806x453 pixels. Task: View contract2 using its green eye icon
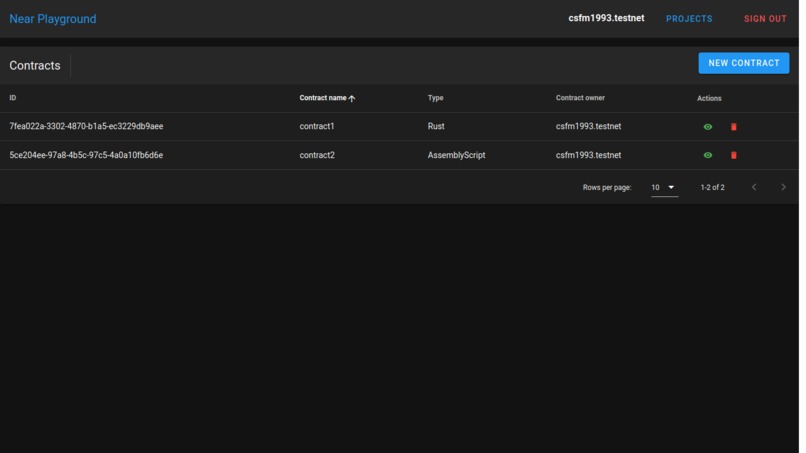(707, 155)
